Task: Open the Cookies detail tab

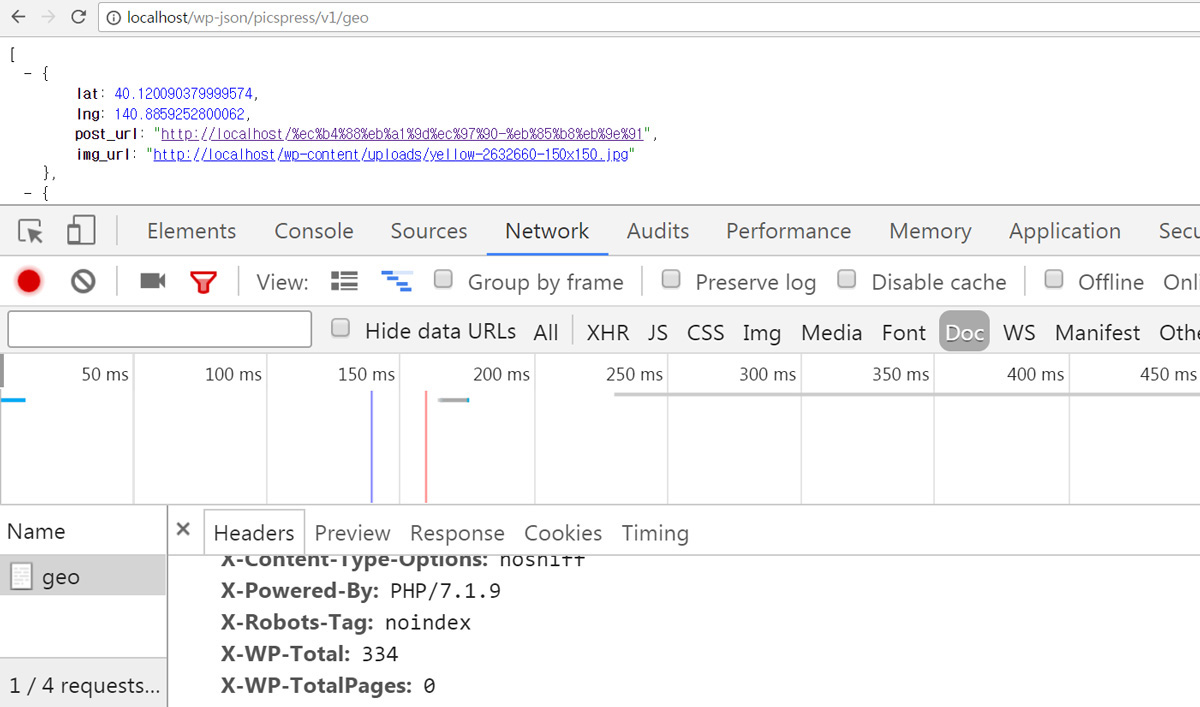Action: [x=563, y=533]
